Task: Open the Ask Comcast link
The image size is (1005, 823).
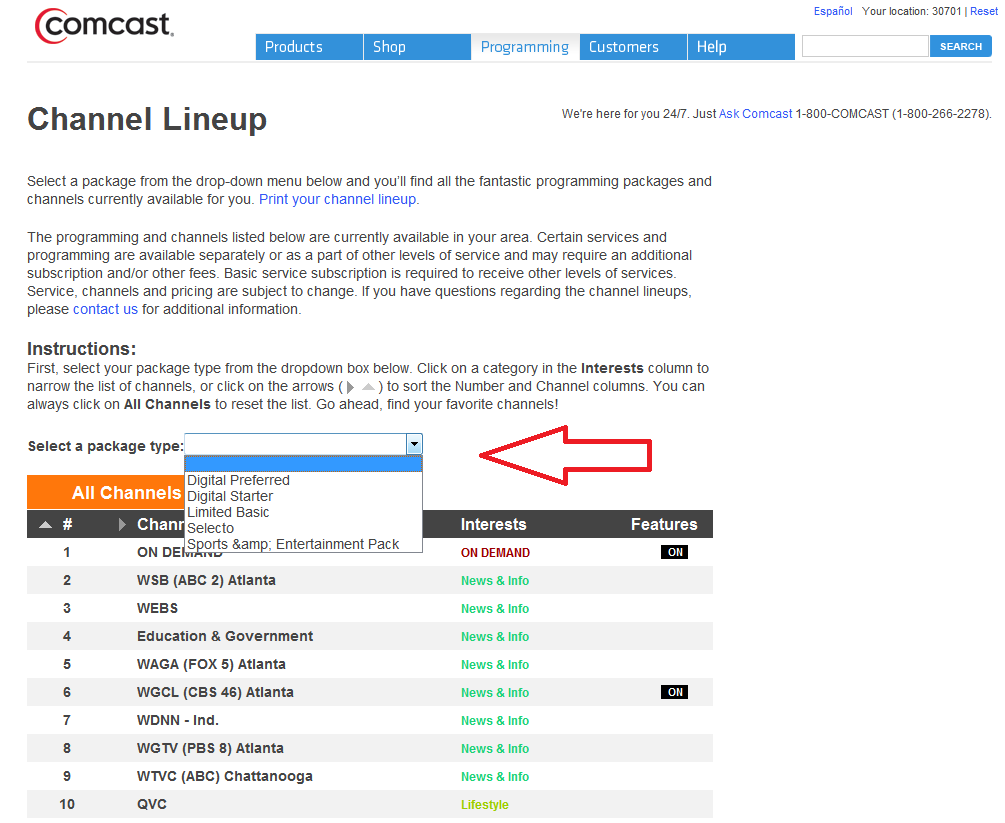Action: 756,113
